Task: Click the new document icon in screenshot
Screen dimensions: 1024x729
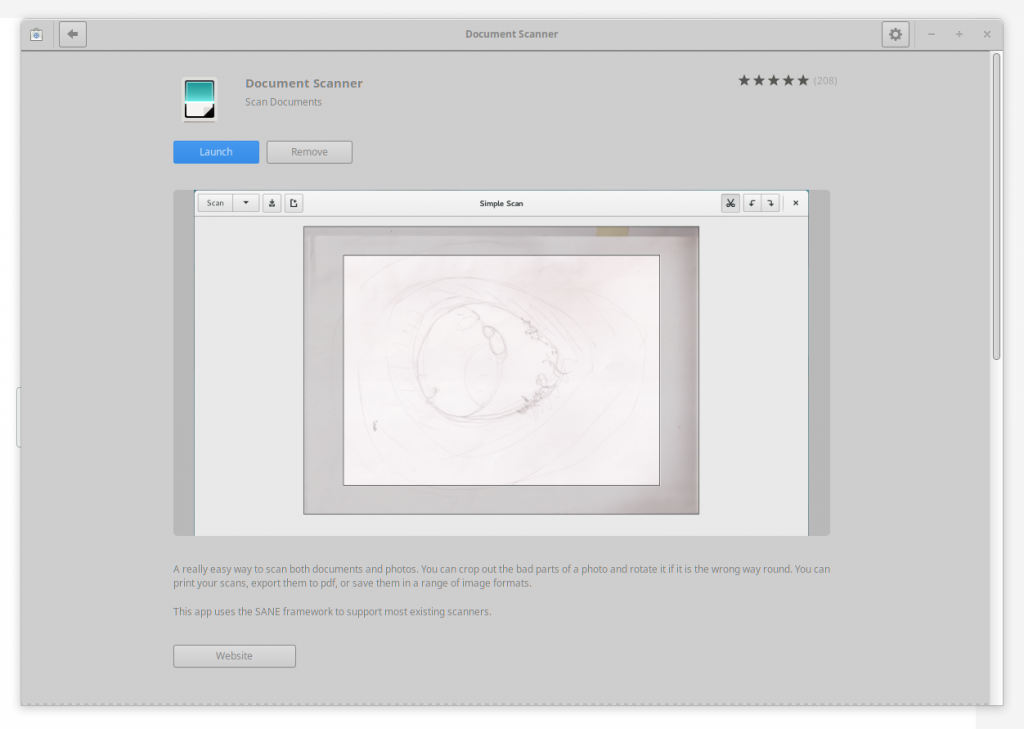Action: [294, 203]
